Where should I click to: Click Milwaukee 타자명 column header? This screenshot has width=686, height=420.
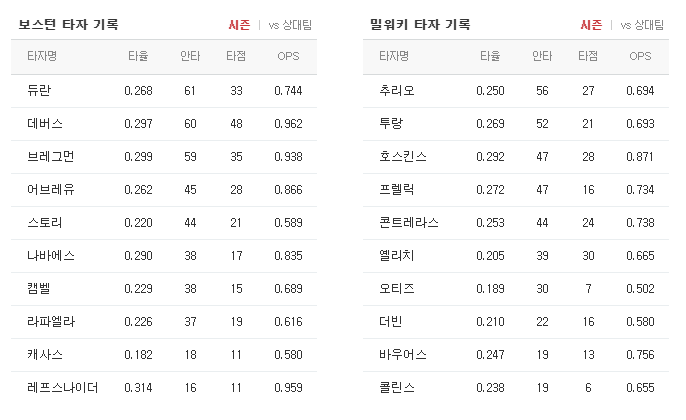point(394,56)
